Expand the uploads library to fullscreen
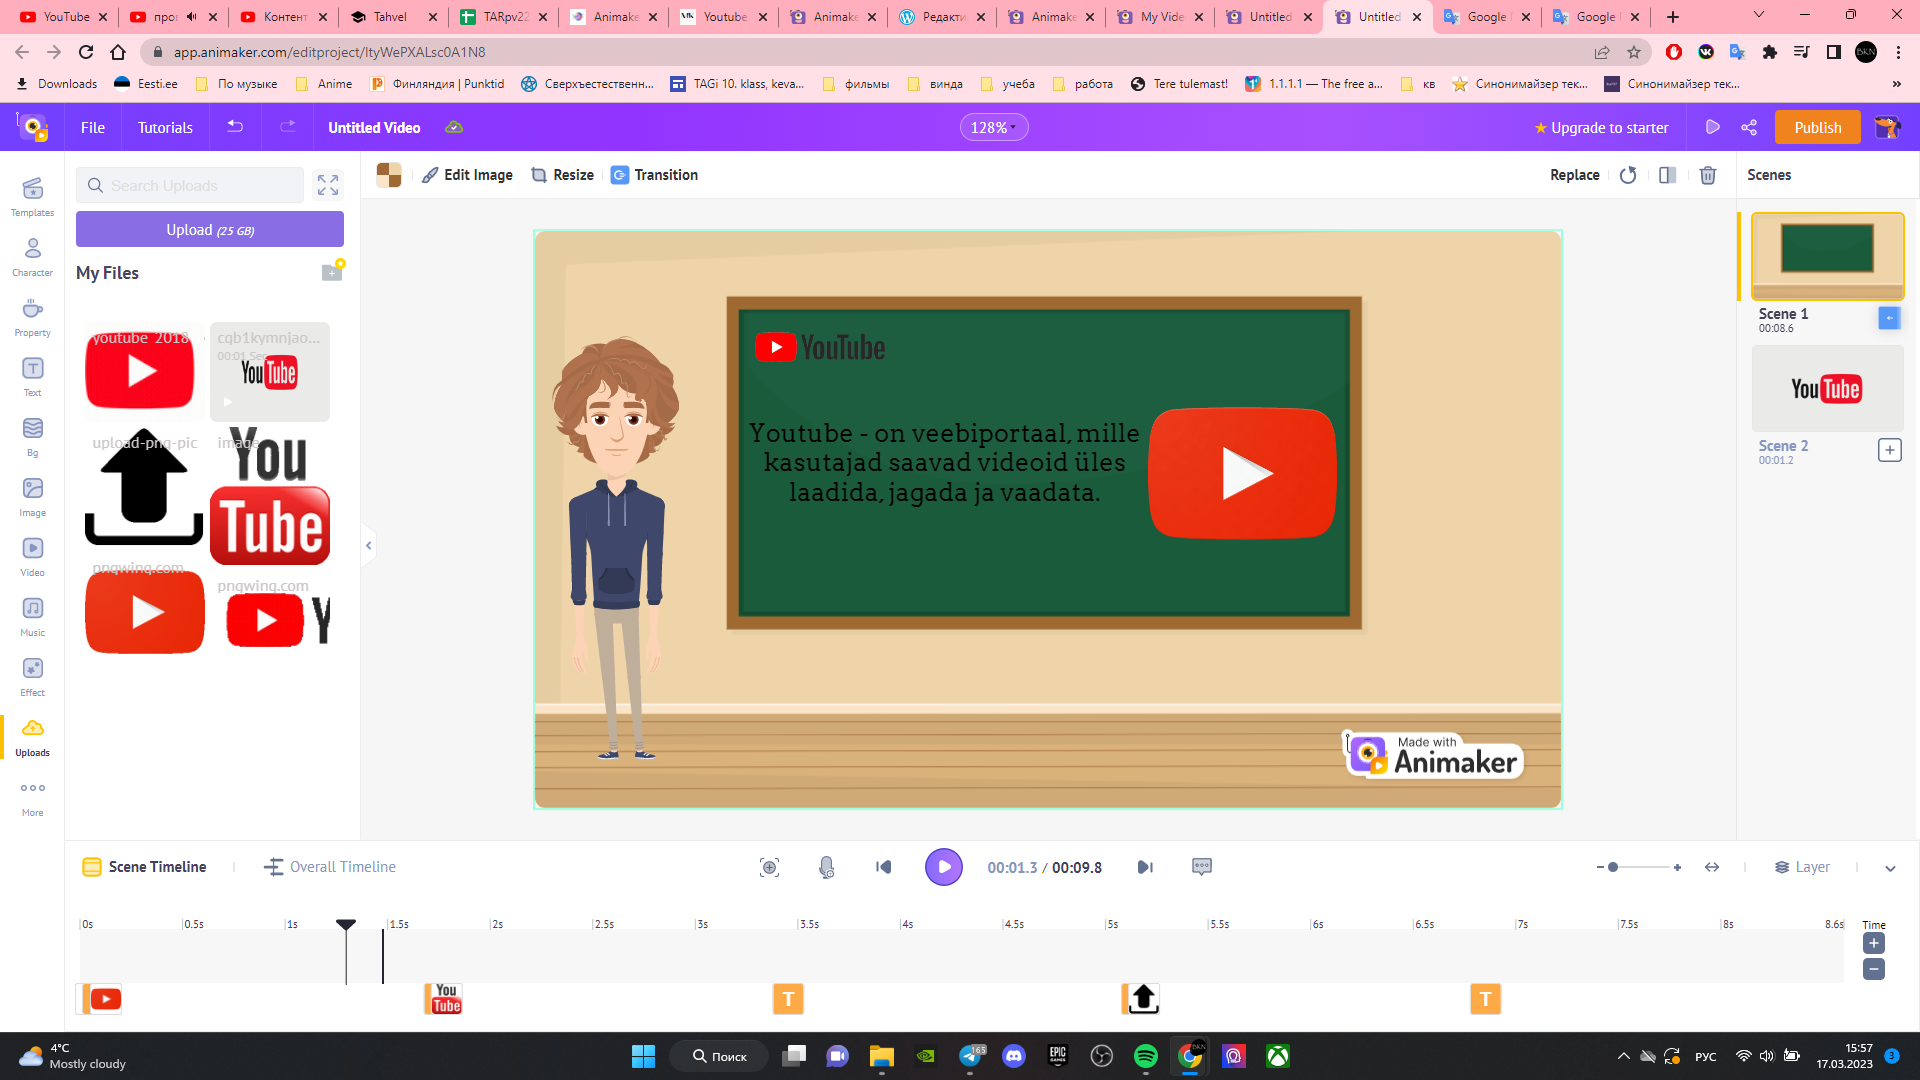 (328, 185)
